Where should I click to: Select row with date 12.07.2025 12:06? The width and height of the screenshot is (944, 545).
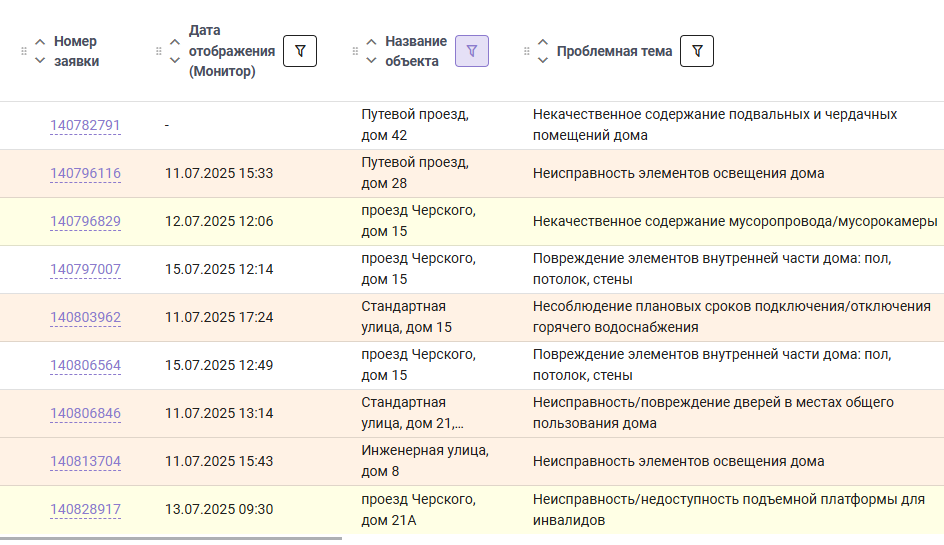point(472,222)
